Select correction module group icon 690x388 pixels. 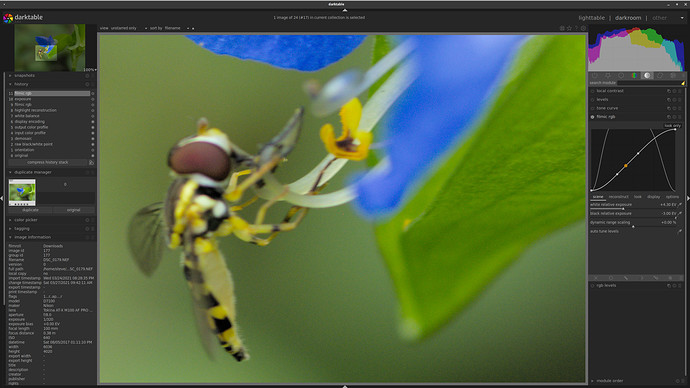660,76
